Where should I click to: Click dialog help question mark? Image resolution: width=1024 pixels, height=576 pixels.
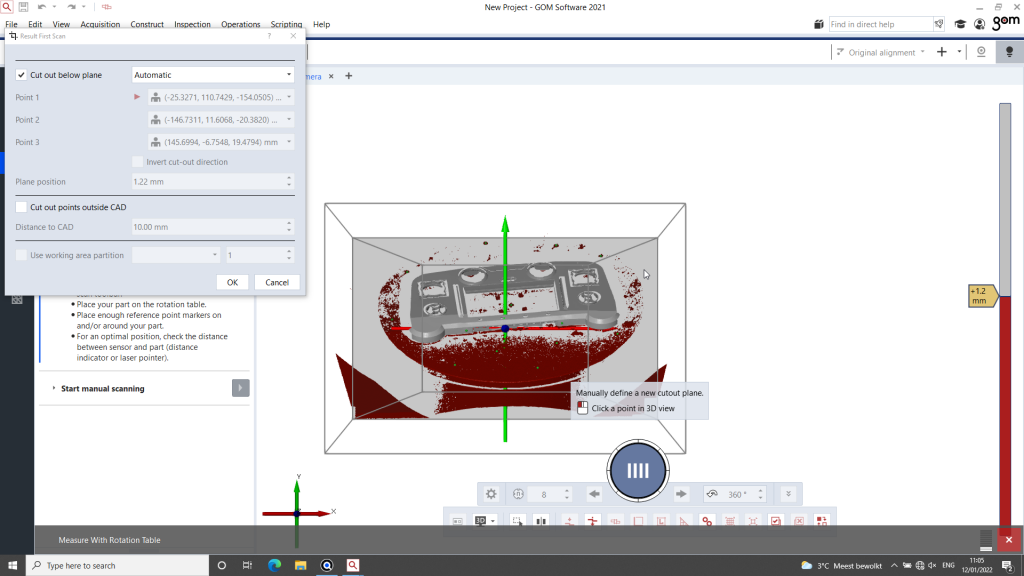[269, 36]
